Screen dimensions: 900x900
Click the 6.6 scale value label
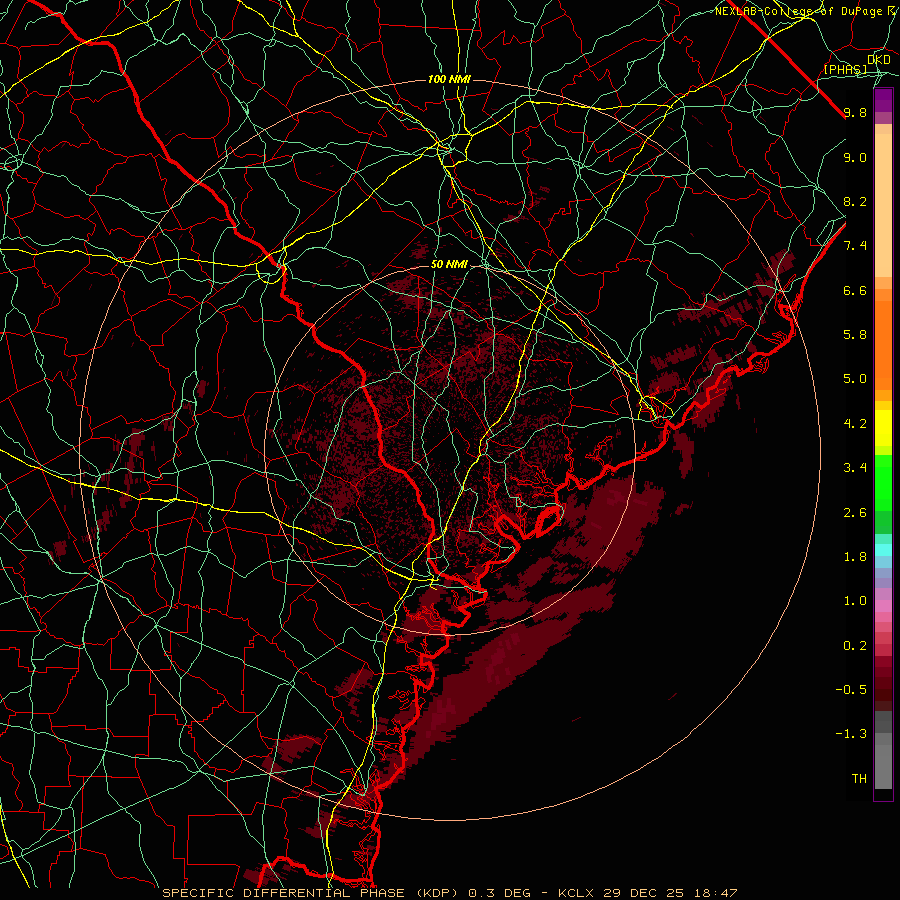[x=855, y=290]
